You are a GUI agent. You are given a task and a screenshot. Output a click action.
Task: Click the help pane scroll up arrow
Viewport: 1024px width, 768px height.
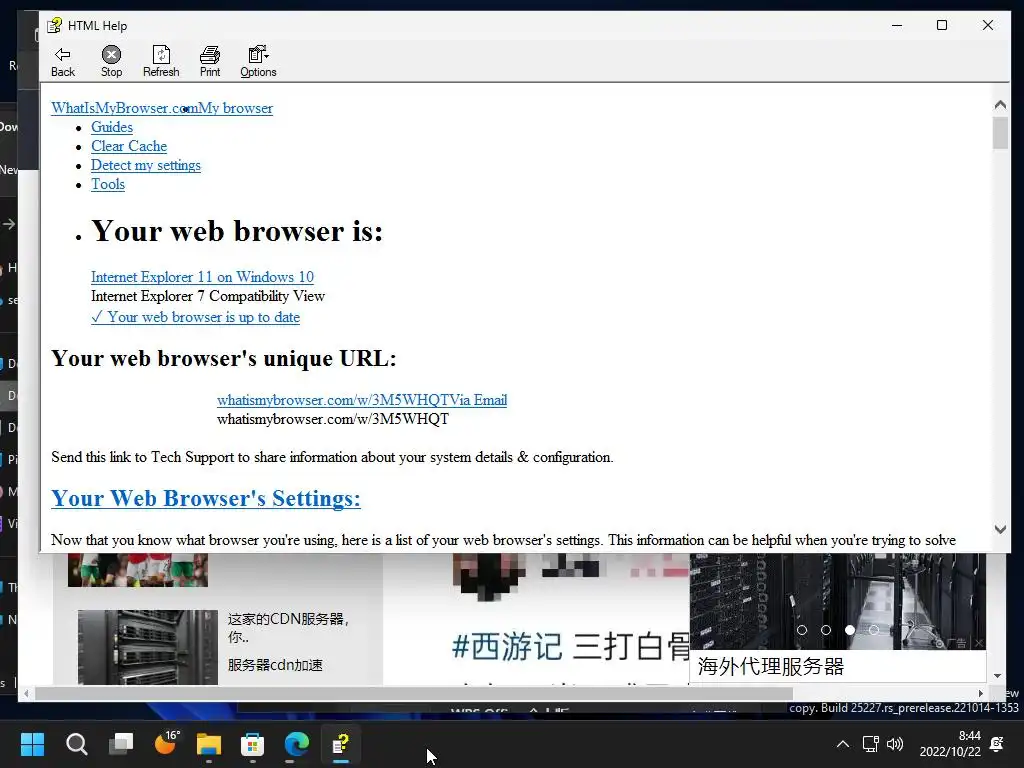tap(1000, 104)
